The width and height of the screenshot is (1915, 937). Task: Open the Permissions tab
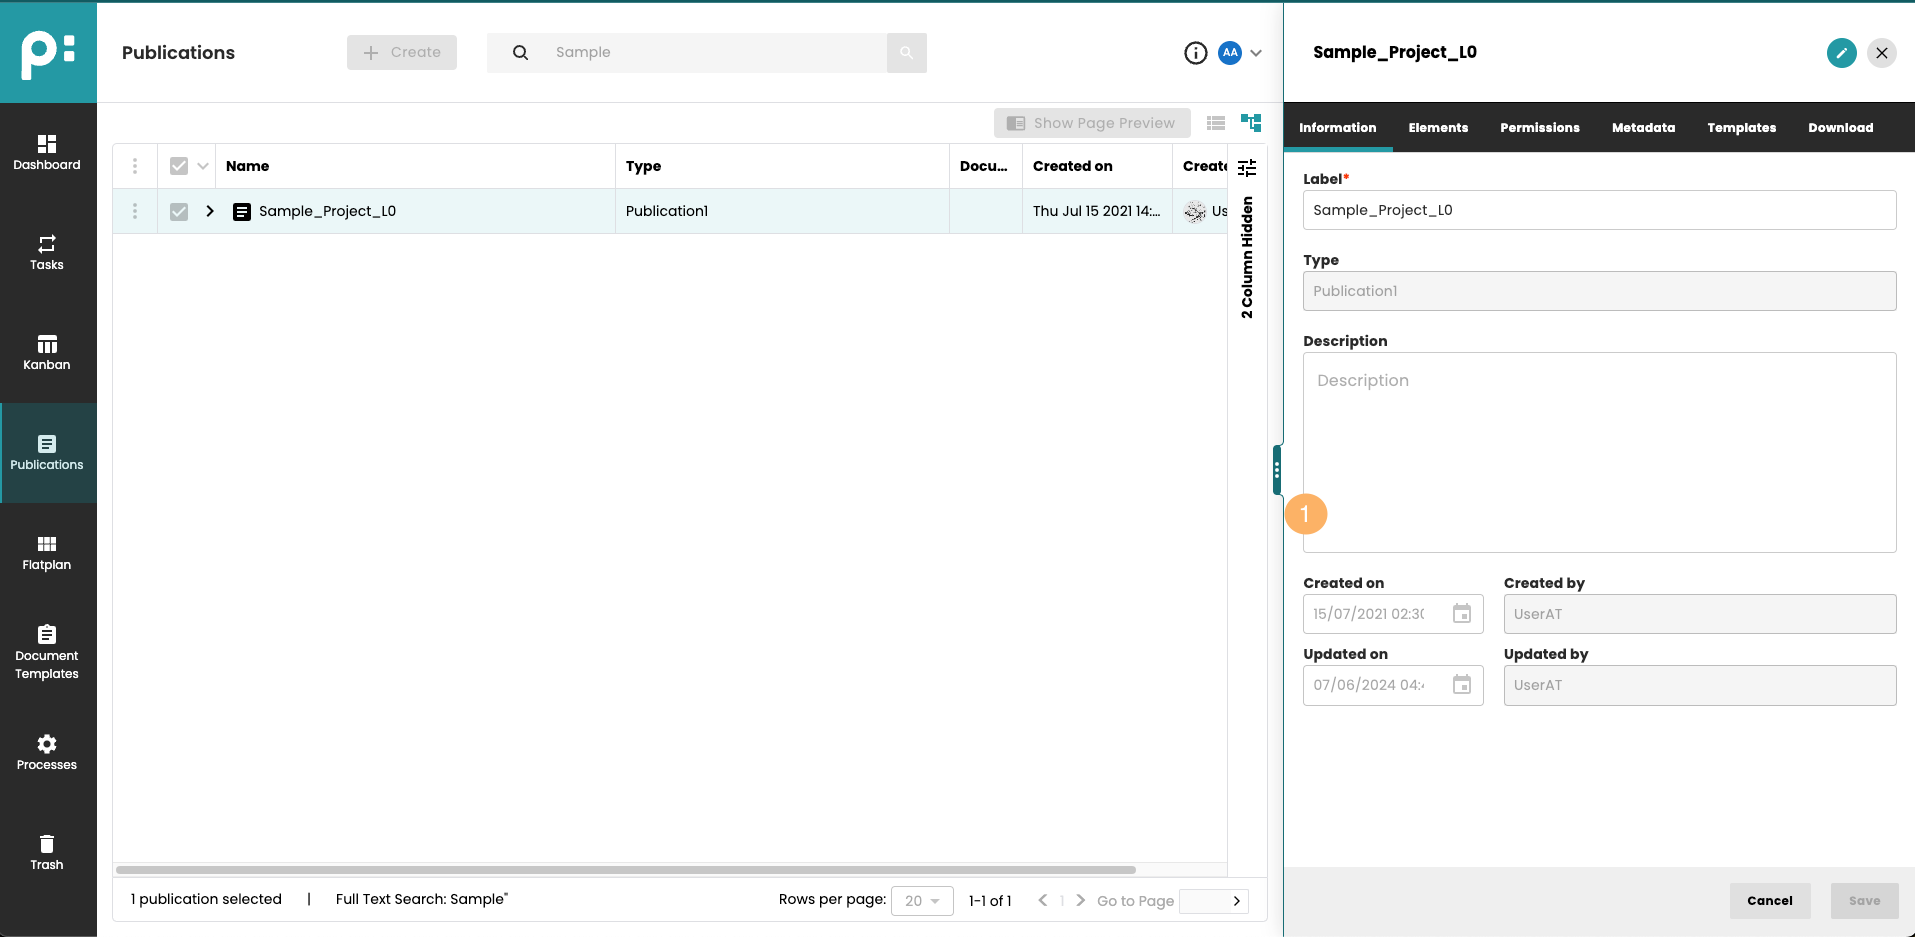1539,128
